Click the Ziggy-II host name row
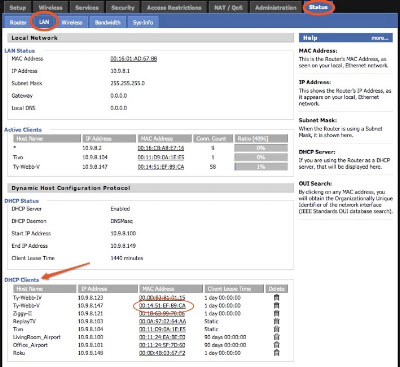The image size is (400, 367). tap(22, 313)
